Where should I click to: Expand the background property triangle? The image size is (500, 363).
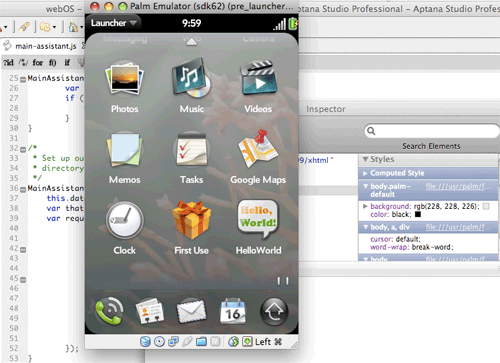(365, 206)
